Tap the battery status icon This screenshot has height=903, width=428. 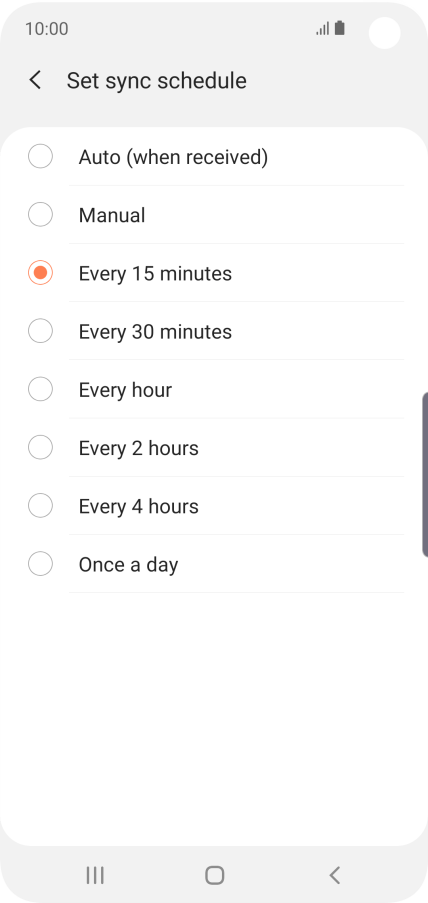(339, 28)
